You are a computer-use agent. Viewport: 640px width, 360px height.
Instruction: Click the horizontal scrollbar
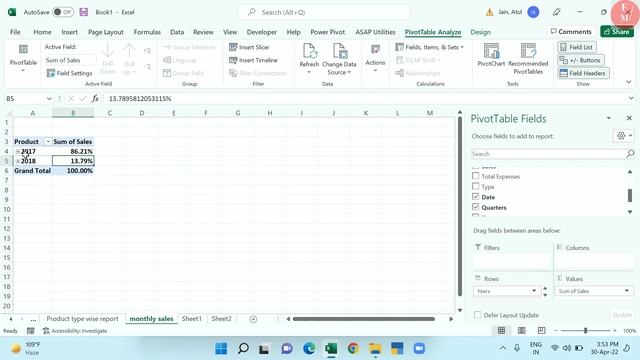[x=364, y=319]
